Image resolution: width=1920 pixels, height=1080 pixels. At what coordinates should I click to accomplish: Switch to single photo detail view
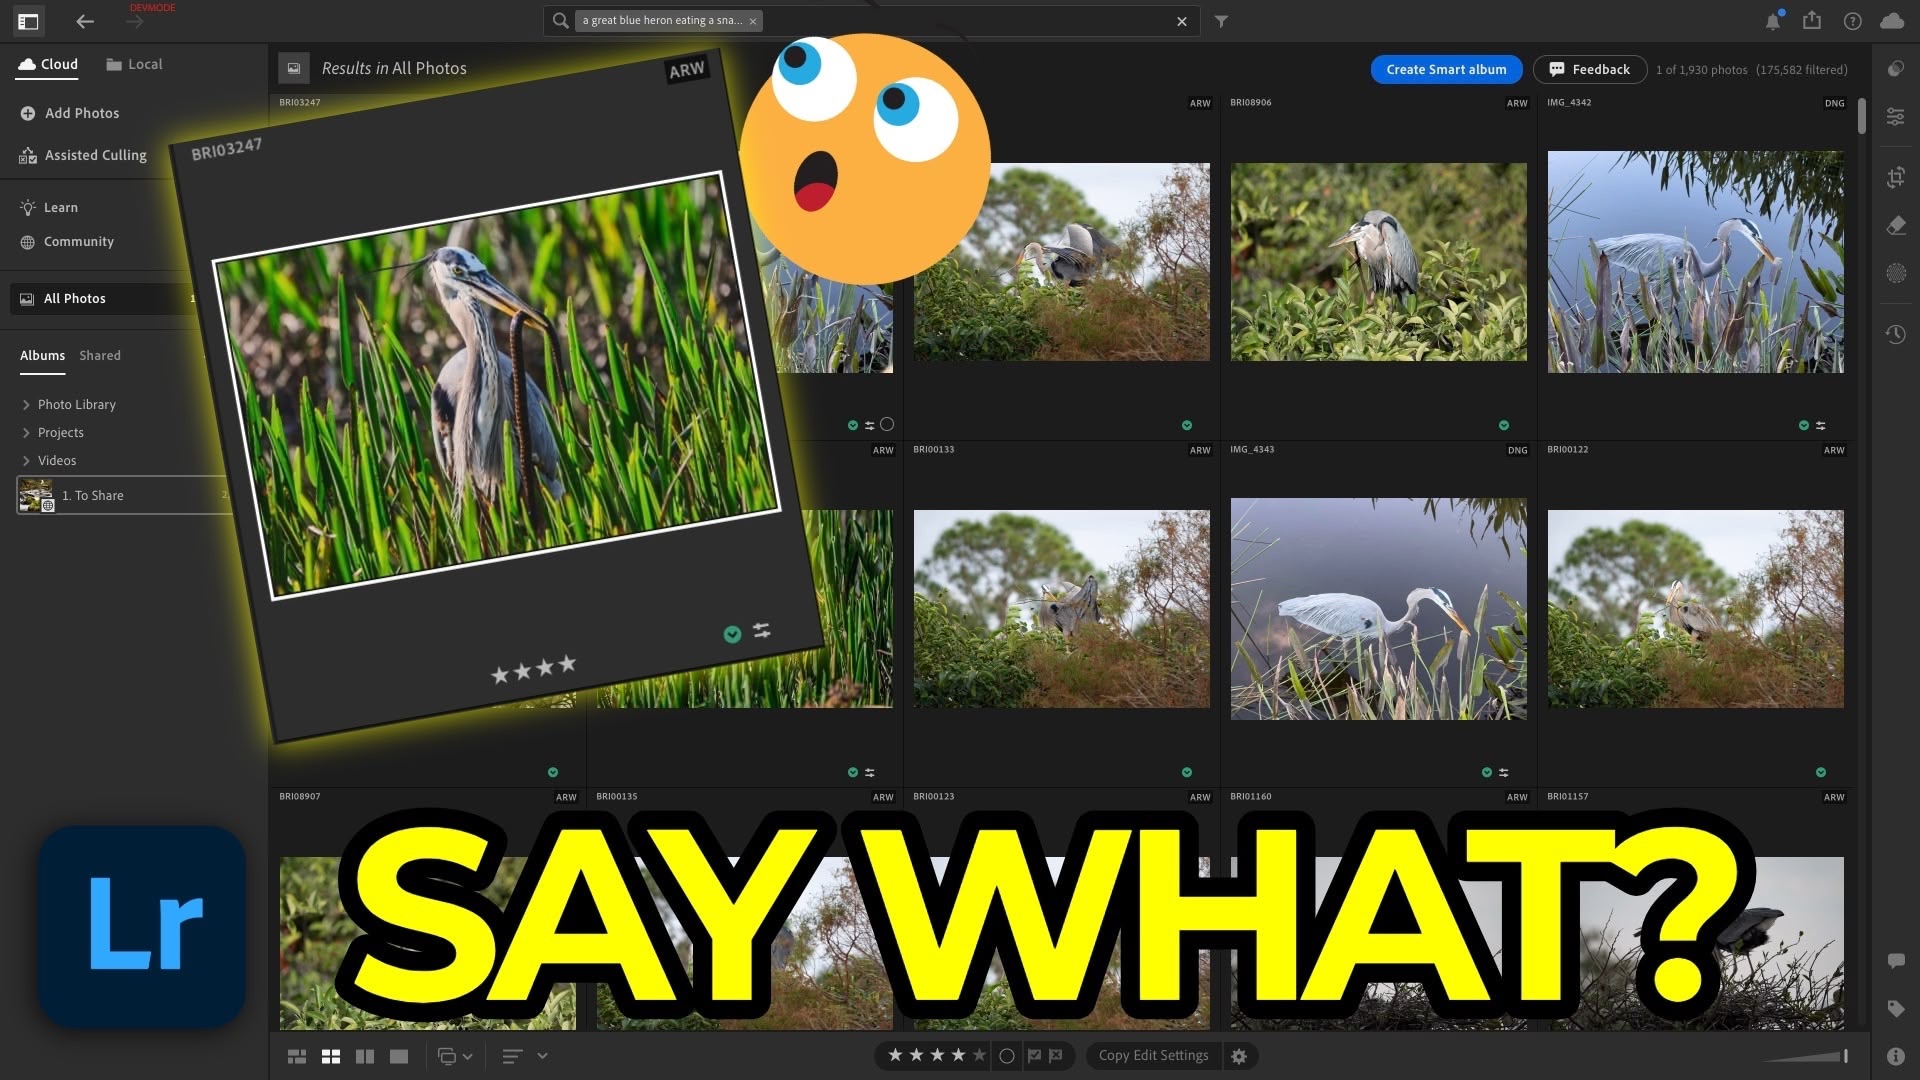(399, 1056)
